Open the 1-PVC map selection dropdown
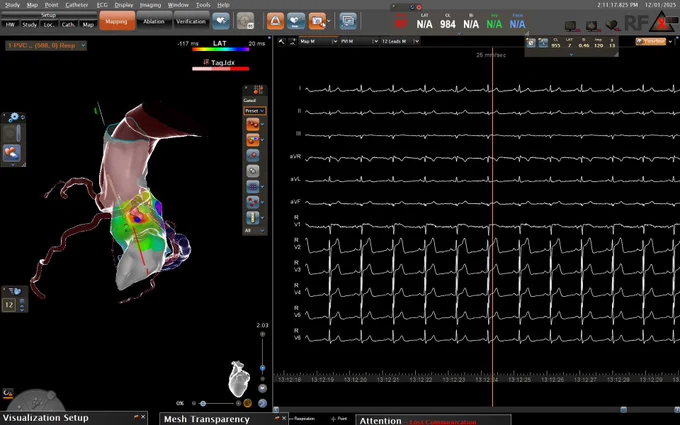The image size is (680, 425). [46, 45]
